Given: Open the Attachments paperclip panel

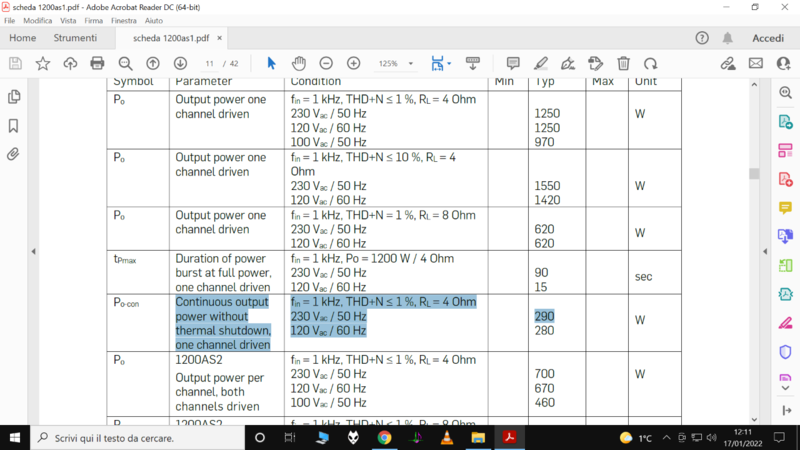Looking at the screenshot, I should pos(14,154).
